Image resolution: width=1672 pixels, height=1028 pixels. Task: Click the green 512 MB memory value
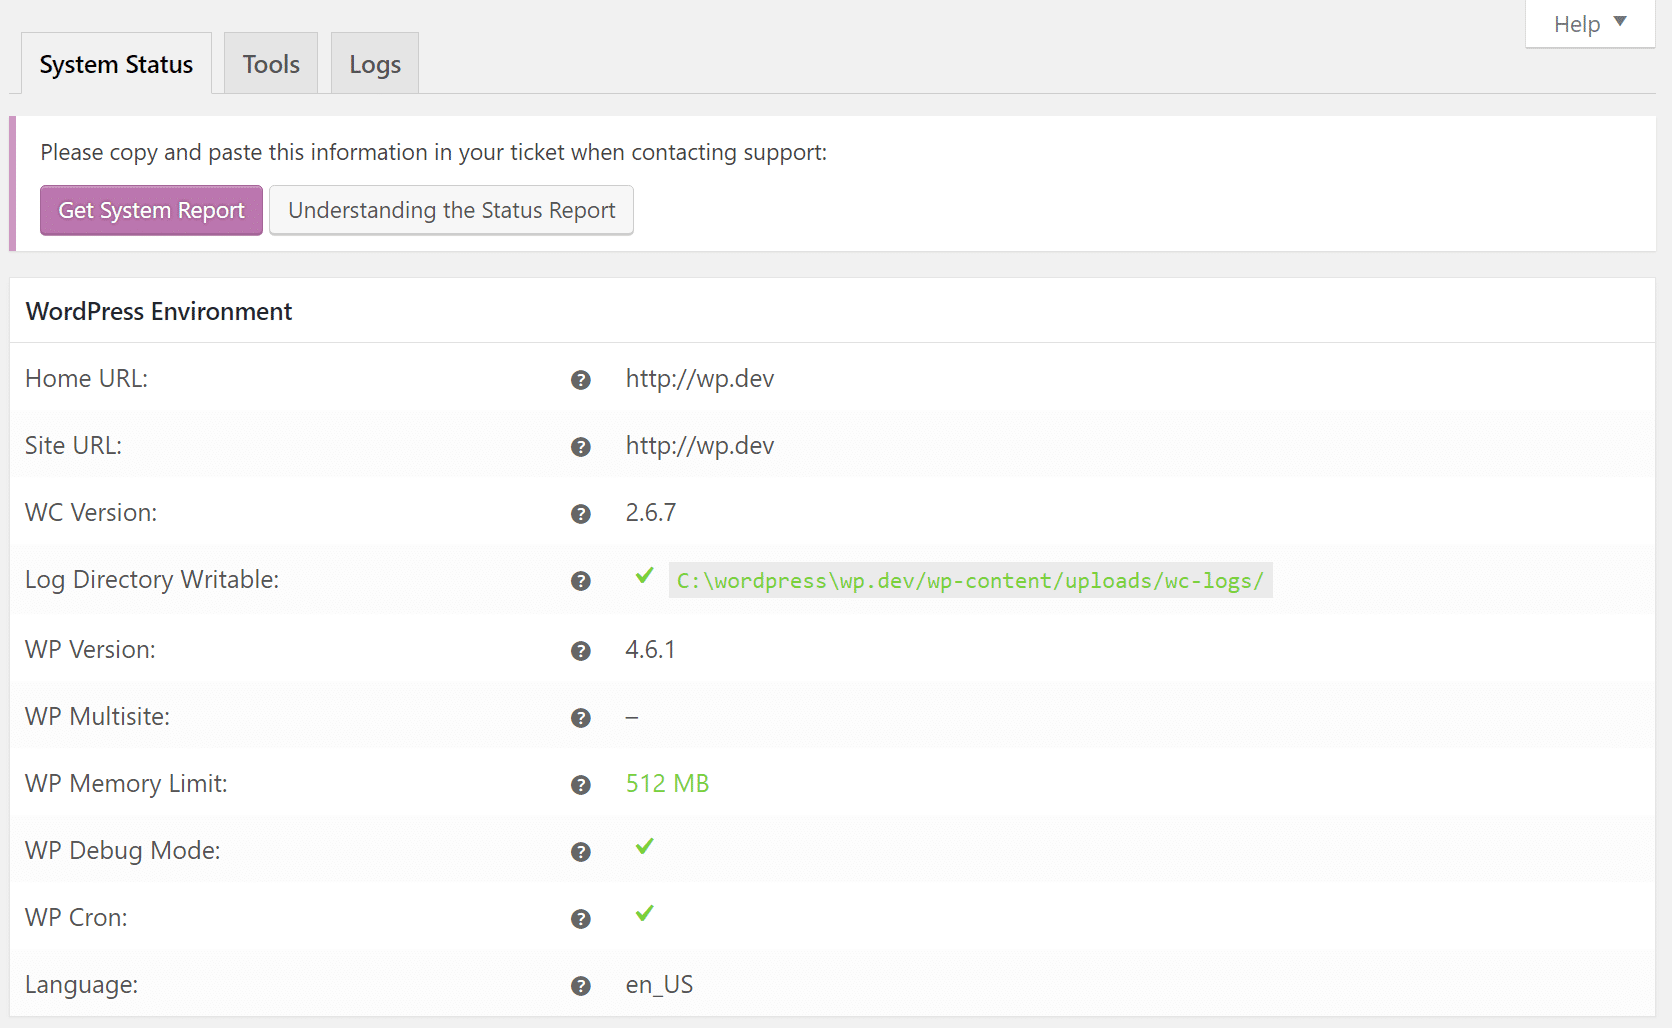pos(667,784)
